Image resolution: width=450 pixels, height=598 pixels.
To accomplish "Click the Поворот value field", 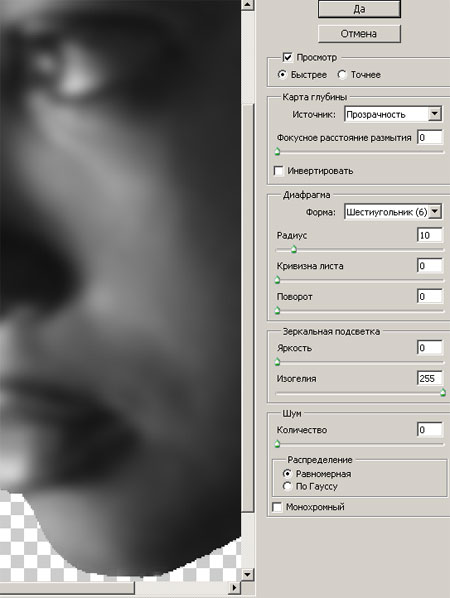I will click(x=430, y=296).
